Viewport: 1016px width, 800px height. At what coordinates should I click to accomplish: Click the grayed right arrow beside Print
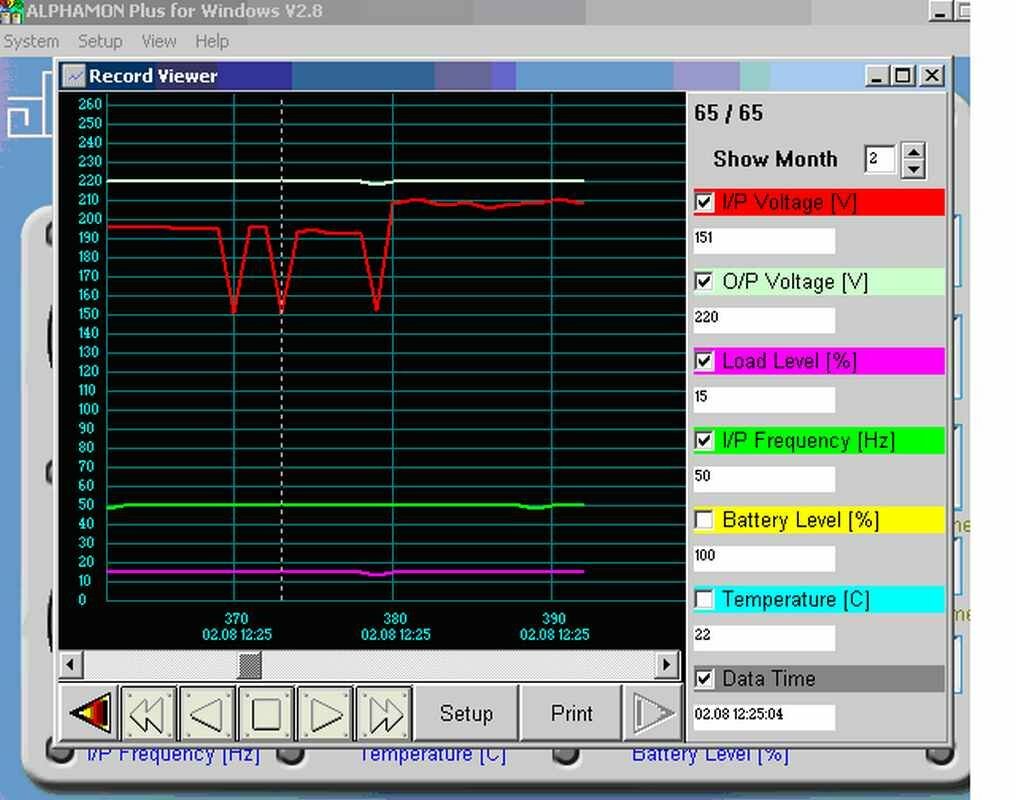654,714
